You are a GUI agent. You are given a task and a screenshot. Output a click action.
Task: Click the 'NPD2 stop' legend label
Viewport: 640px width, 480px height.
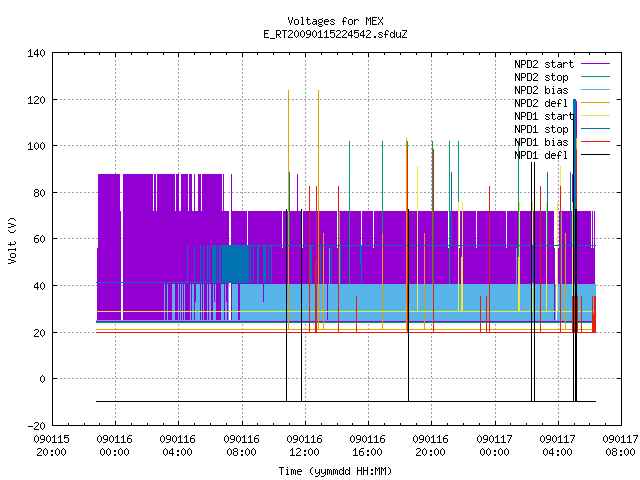pyautogui.click(x=541, y=77)
